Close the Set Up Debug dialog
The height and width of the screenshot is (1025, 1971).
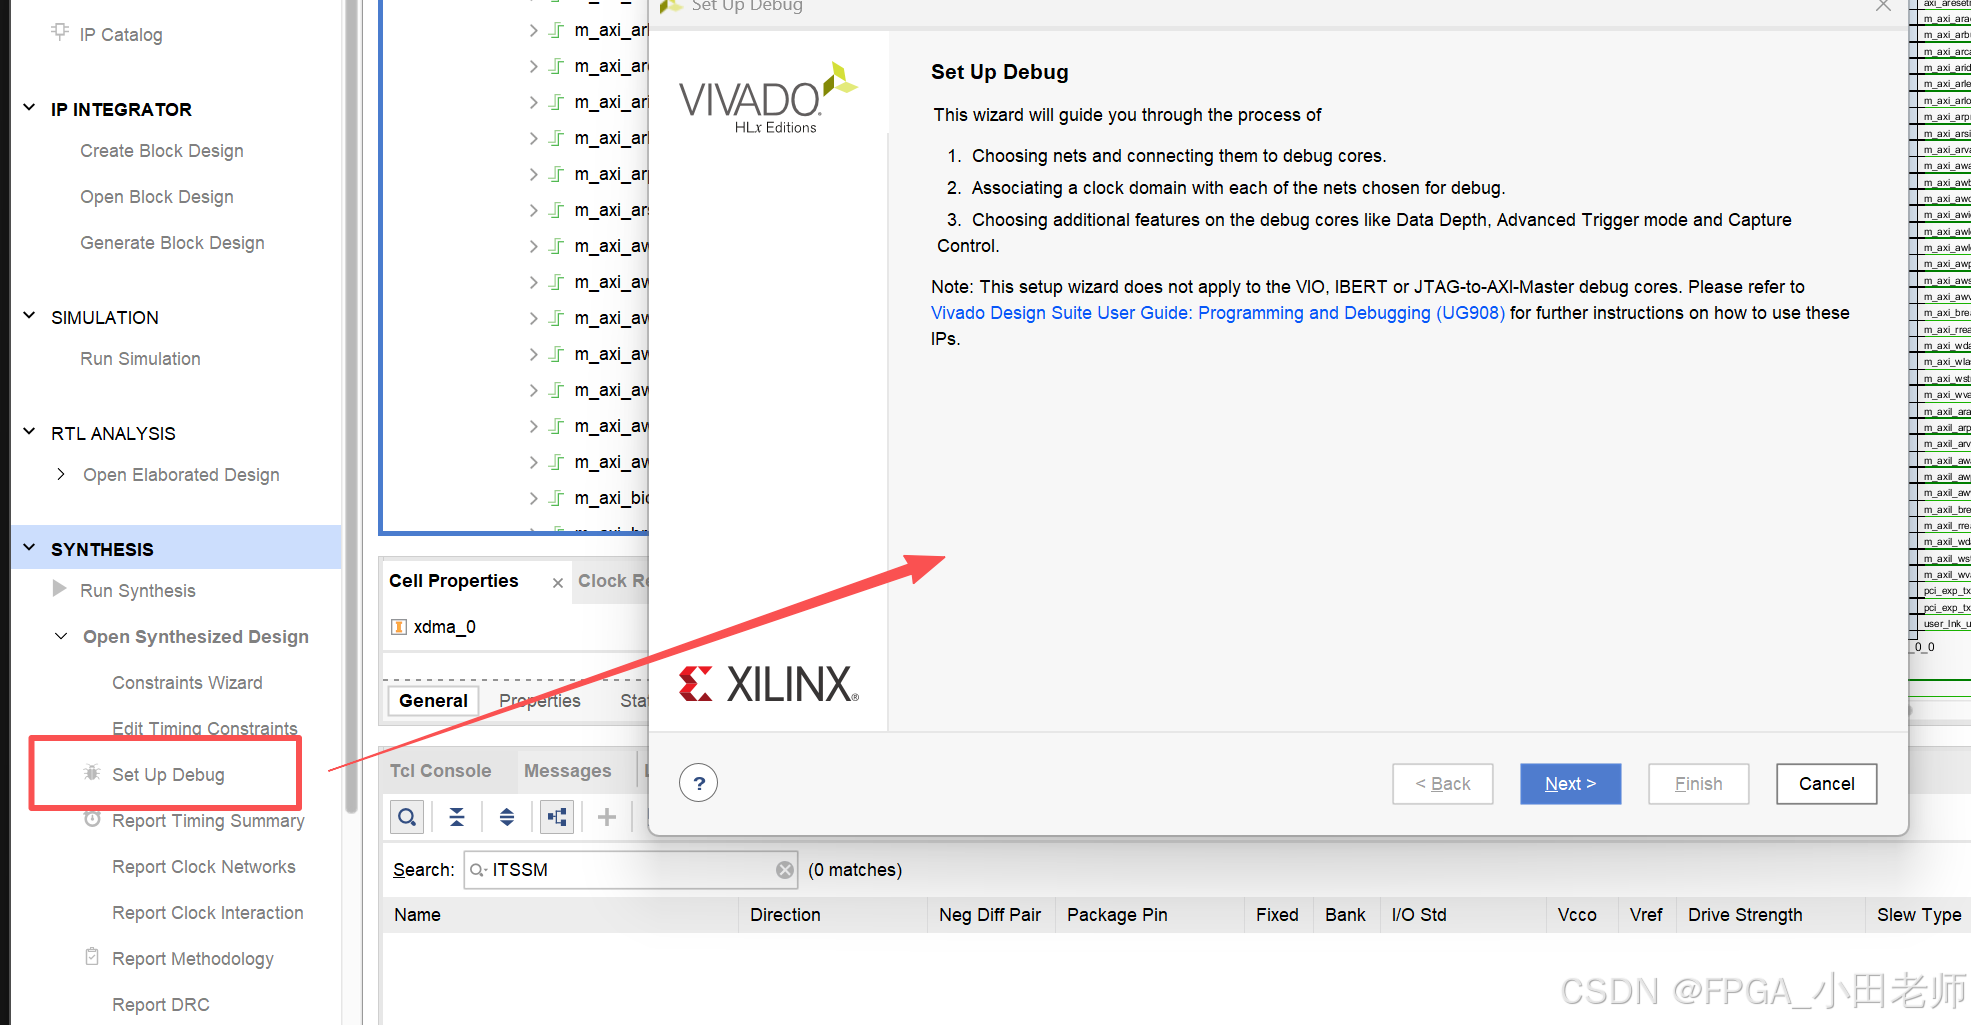(x=1883, y=5)
